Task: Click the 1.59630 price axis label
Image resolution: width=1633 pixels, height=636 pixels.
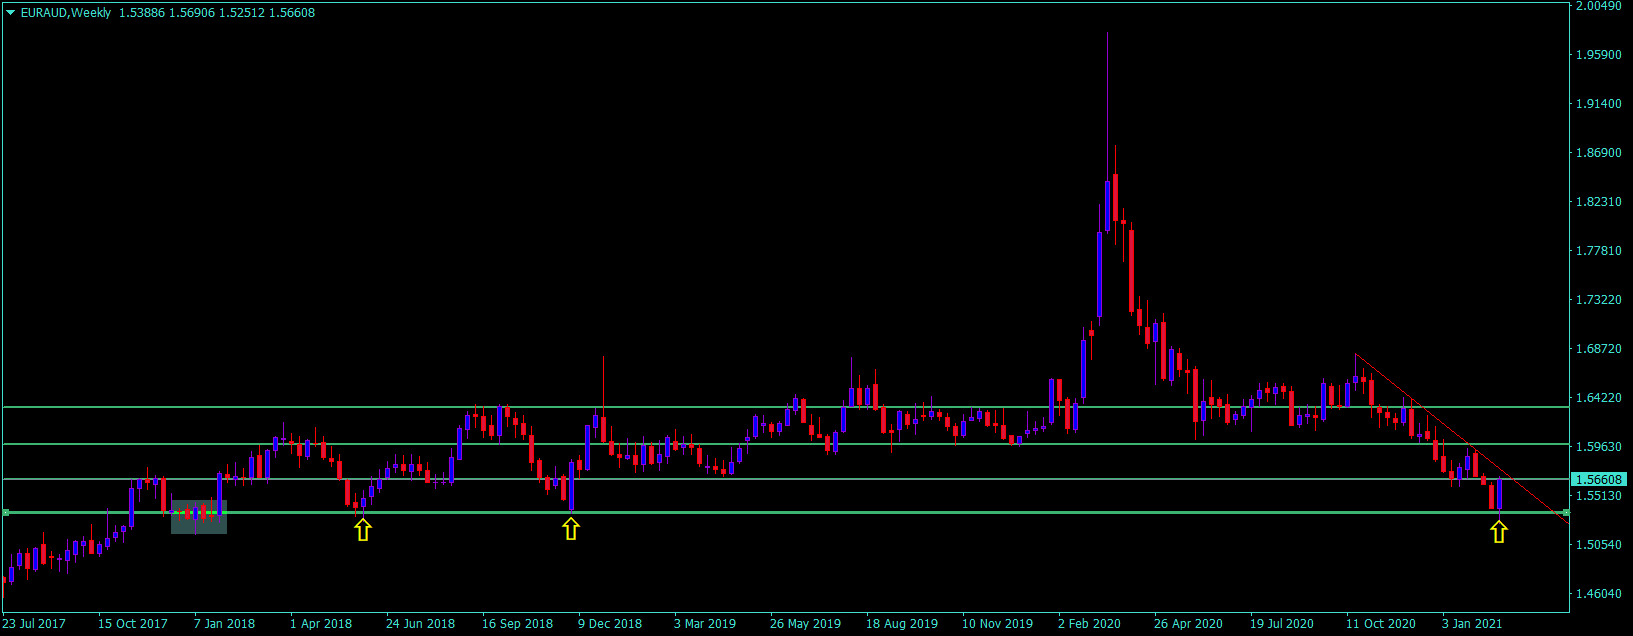Action: (x=1599, y=447)
